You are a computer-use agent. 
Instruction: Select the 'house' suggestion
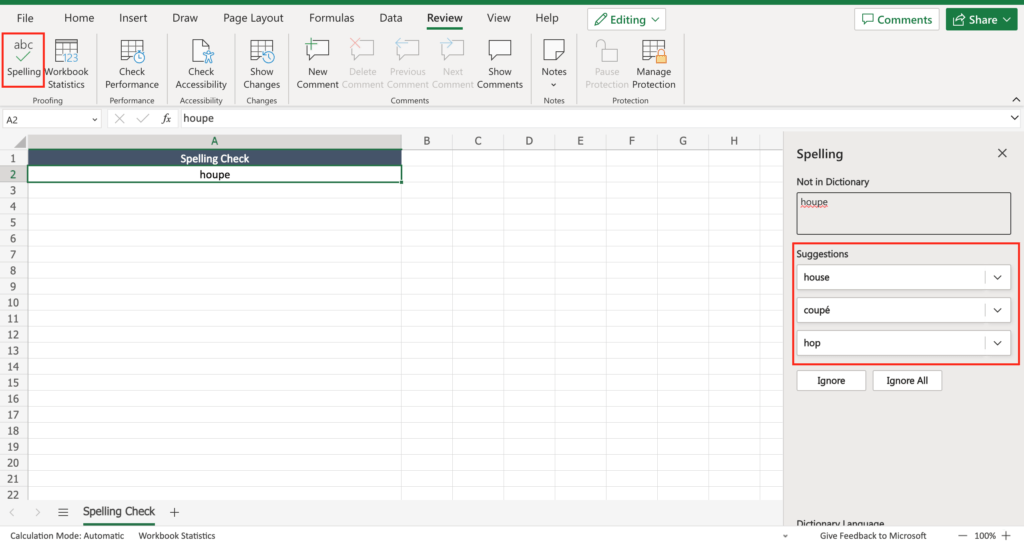[891, 277]
